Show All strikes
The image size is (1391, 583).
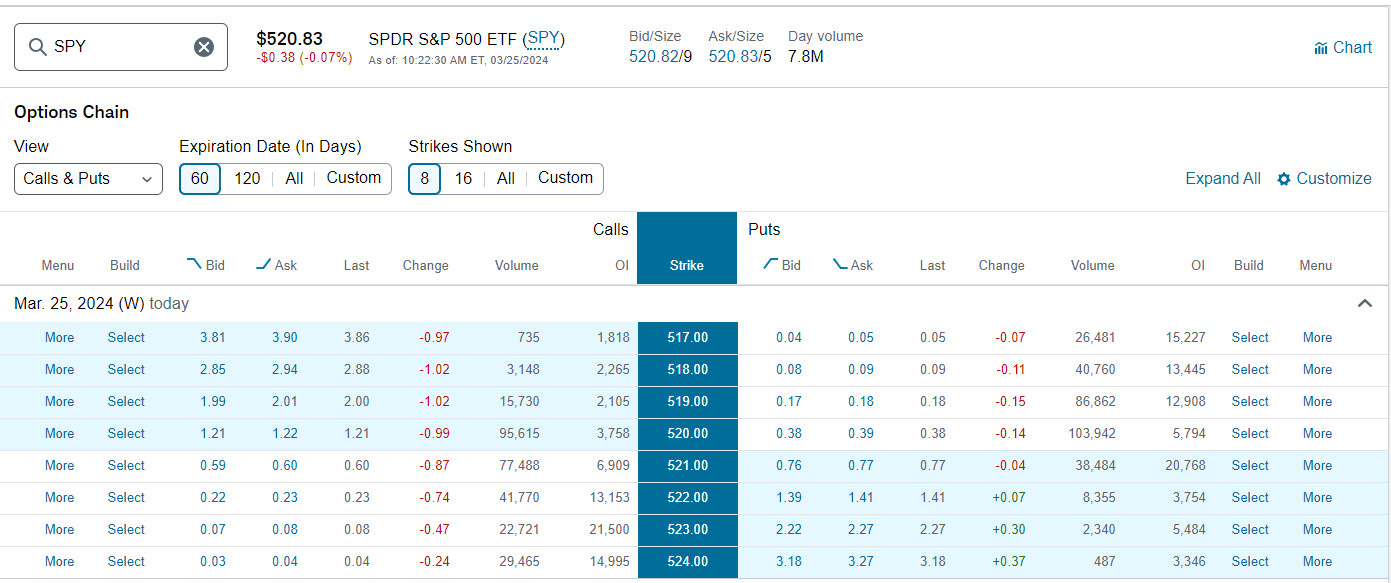(506, 178)
